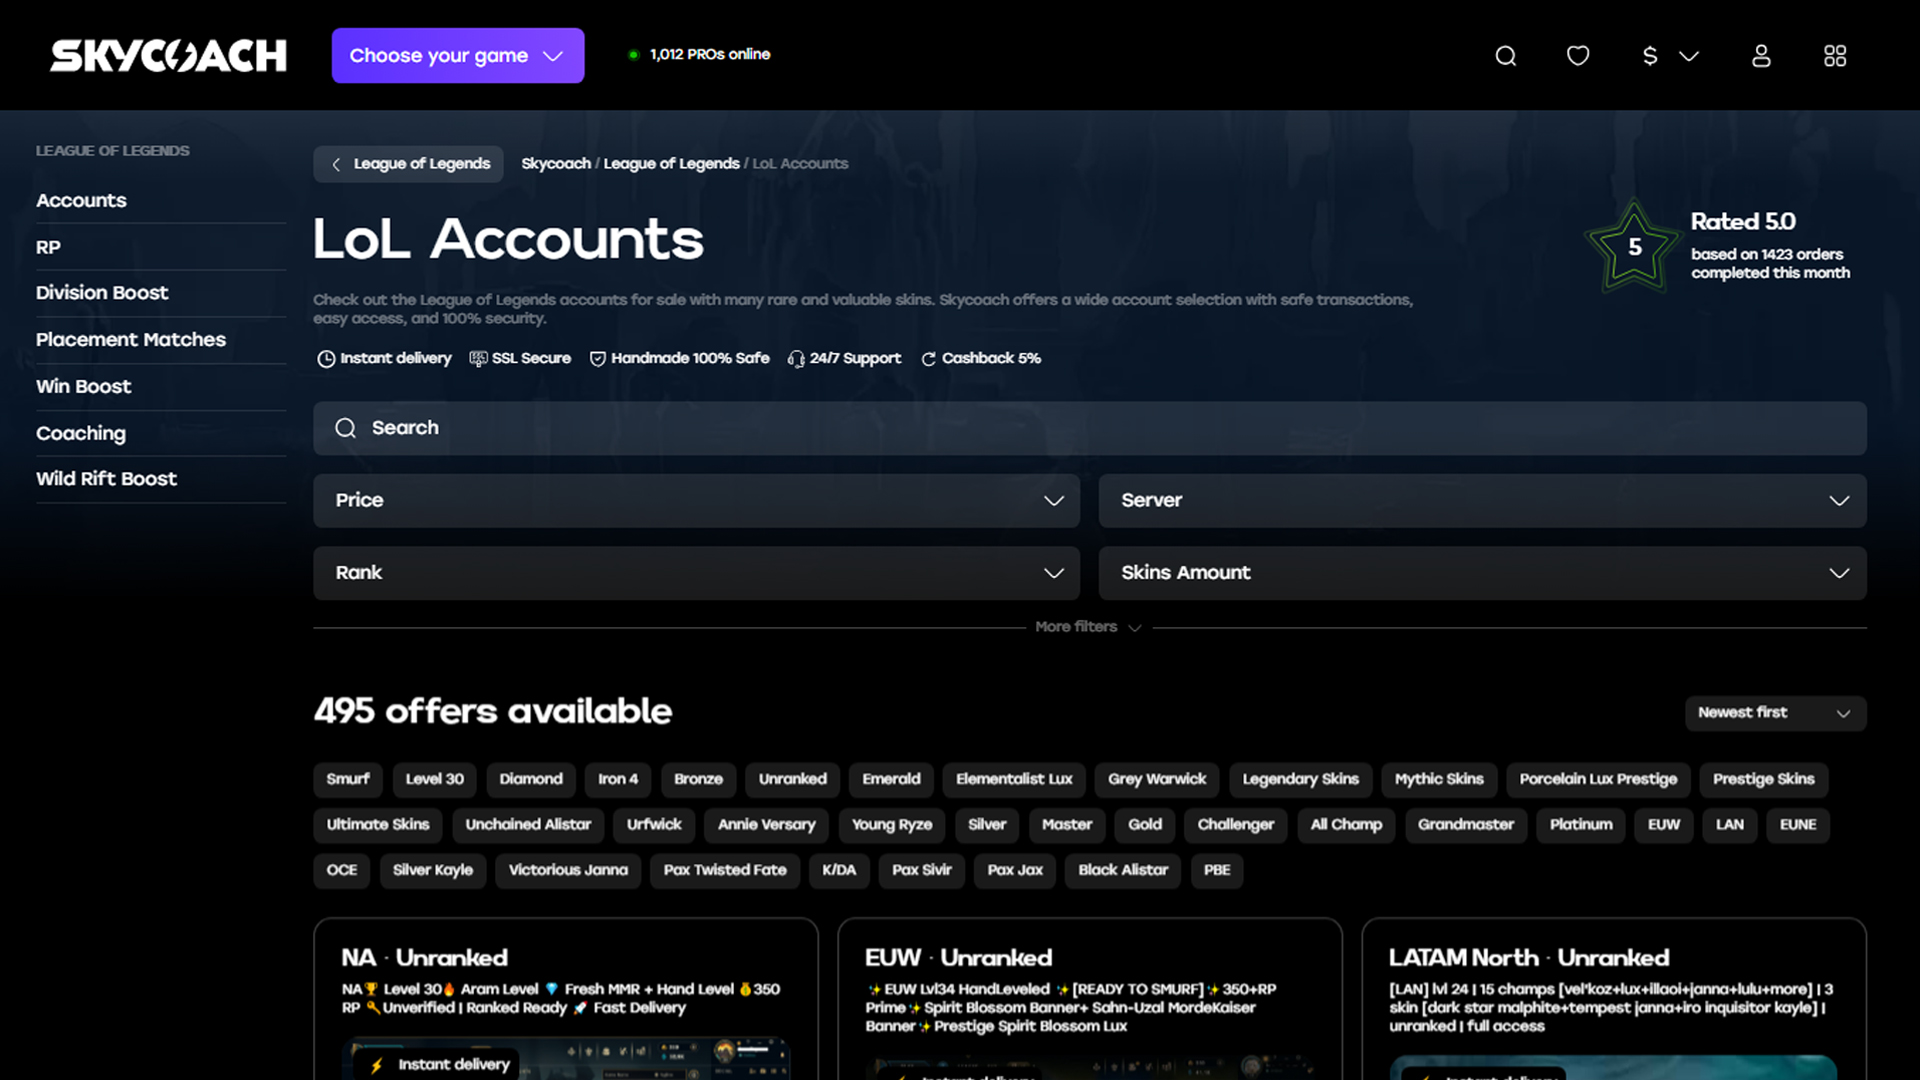Click the Skycoach logo

pyautogui.click(x=167, y=55)
